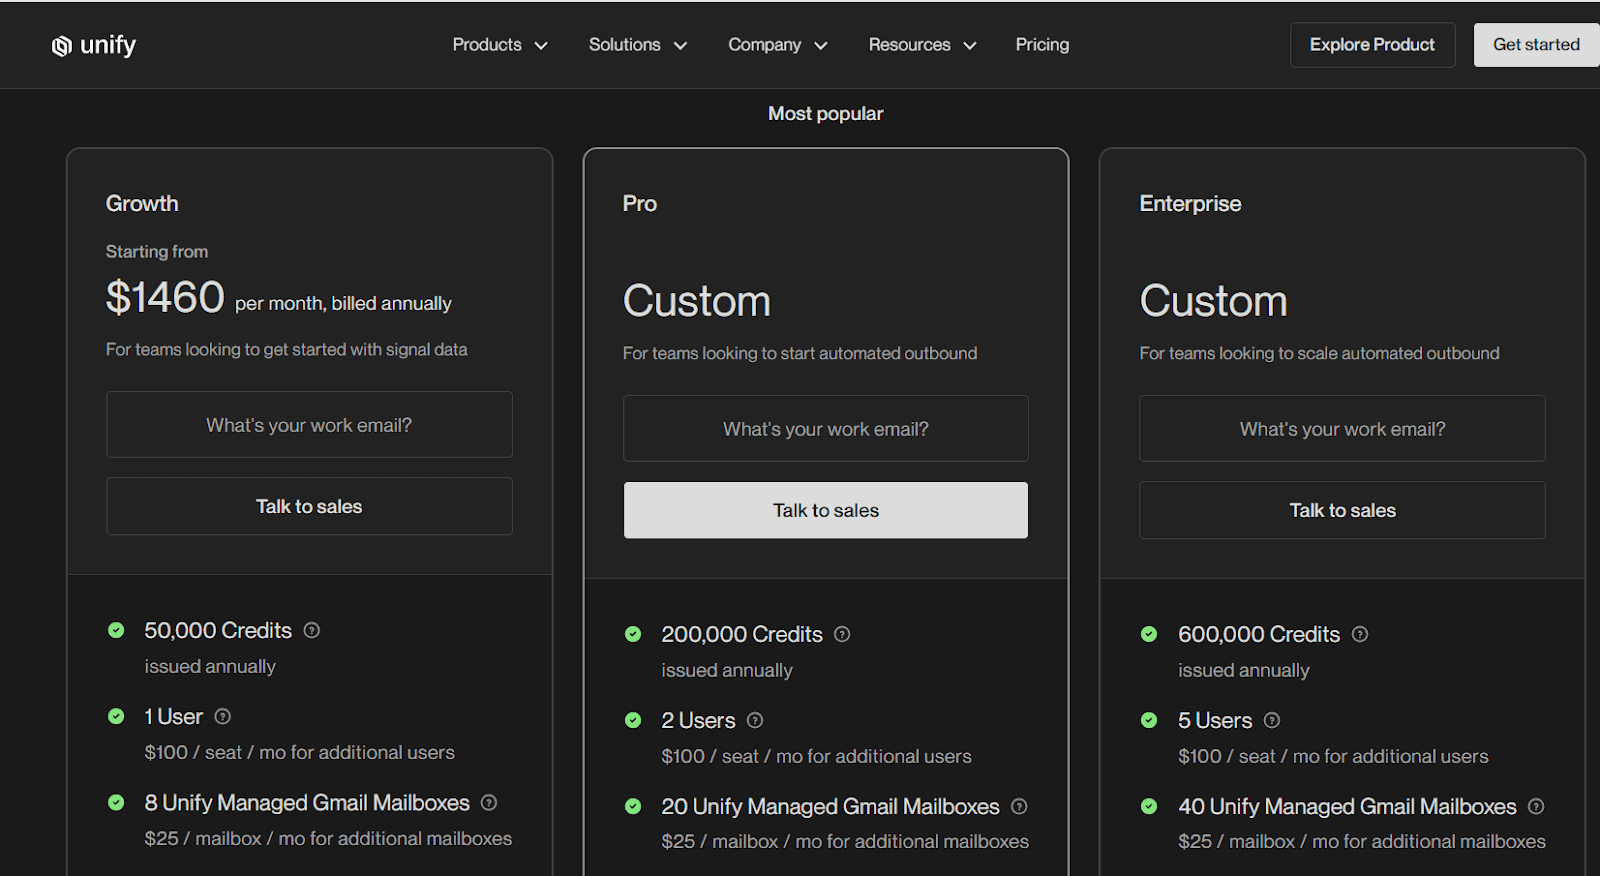Expand the Solutions dropdown menu
Image resolution: width=1600 pixels, height=876 pixels.
(638, 45)
